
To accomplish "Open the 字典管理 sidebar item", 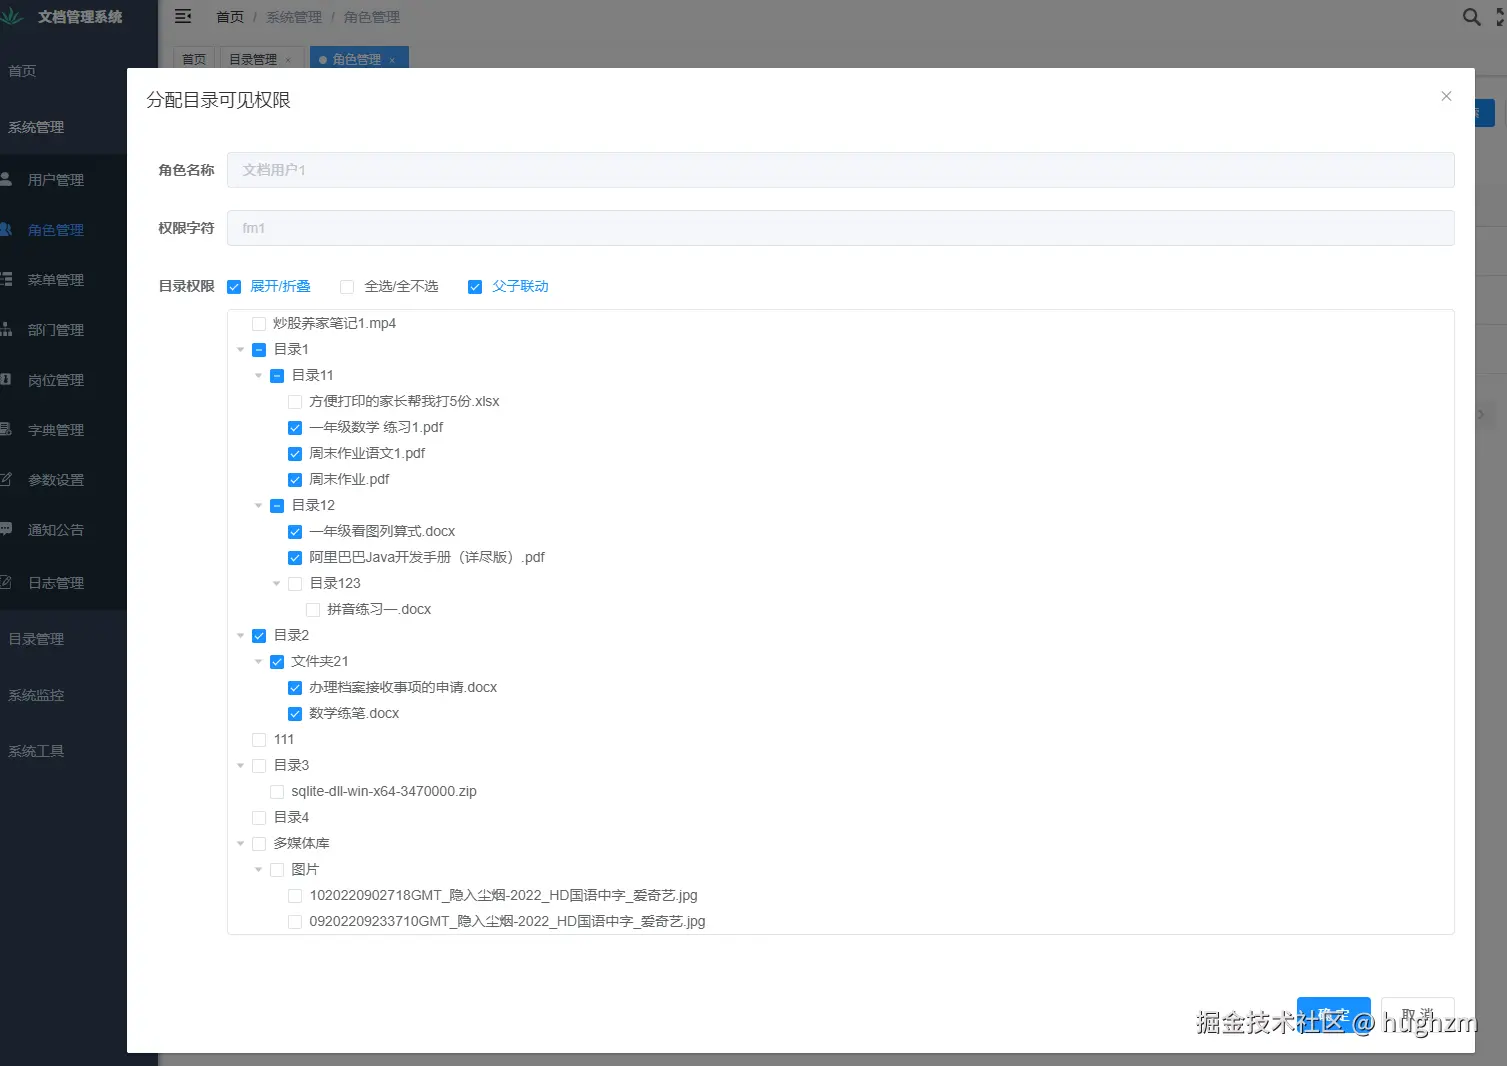I will click(x=55, y=429).
